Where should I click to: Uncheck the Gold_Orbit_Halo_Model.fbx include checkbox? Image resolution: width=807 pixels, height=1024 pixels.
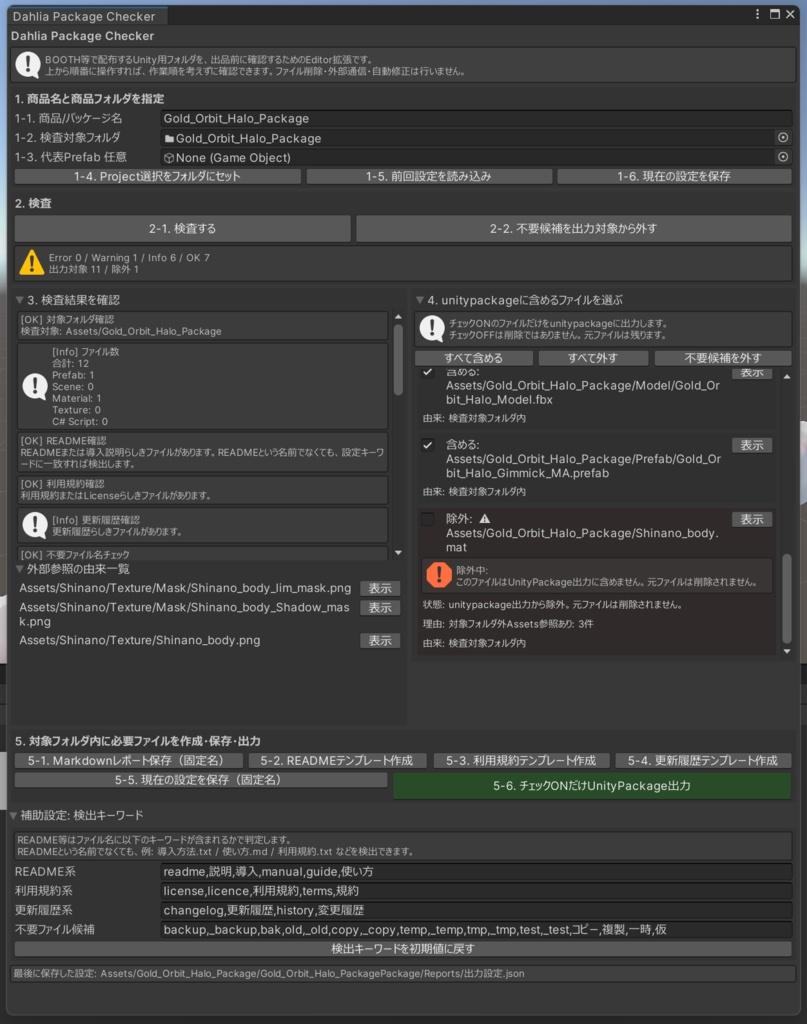point(428,372)
